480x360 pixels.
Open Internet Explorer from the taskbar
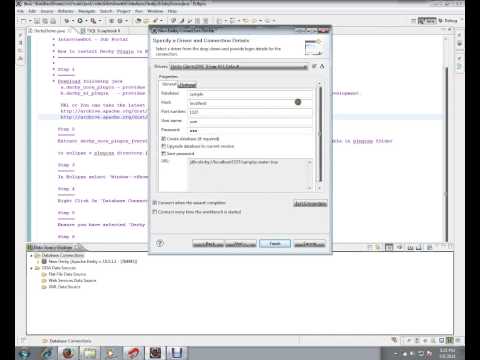point(47,353)
